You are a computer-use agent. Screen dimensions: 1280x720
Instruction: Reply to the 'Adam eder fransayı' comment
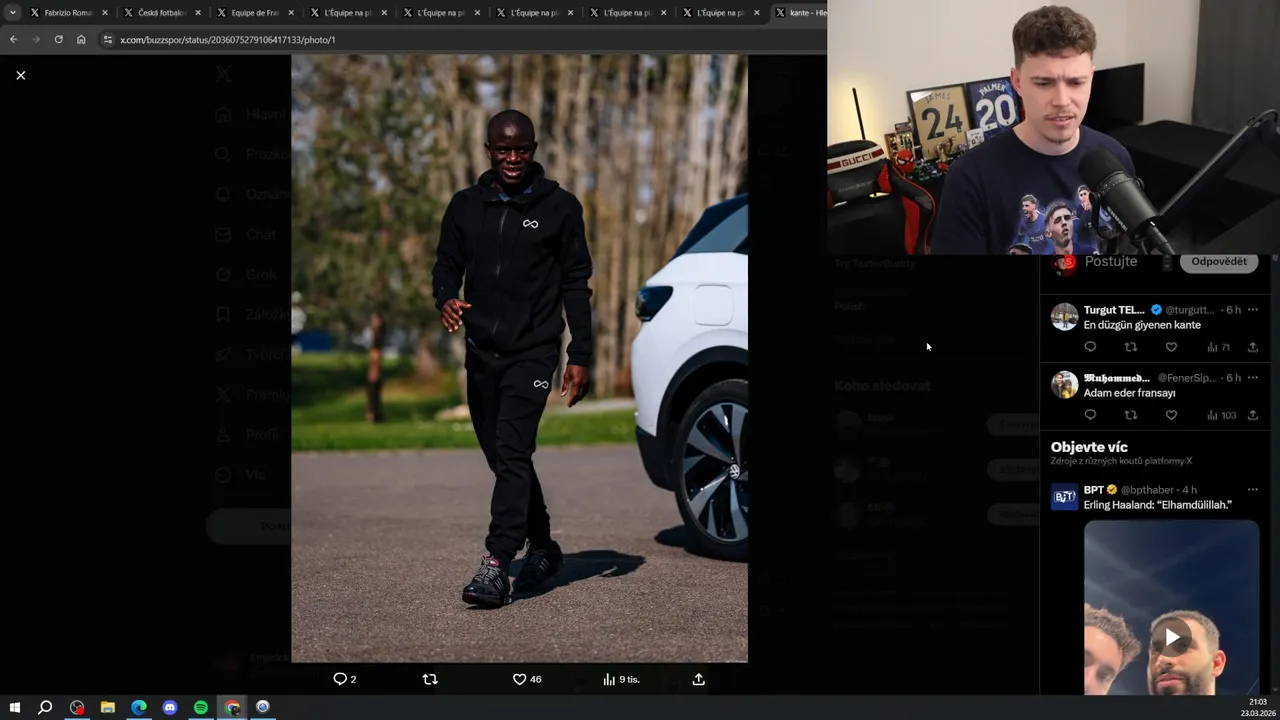pyautogui.click(x=1090, y=415)
